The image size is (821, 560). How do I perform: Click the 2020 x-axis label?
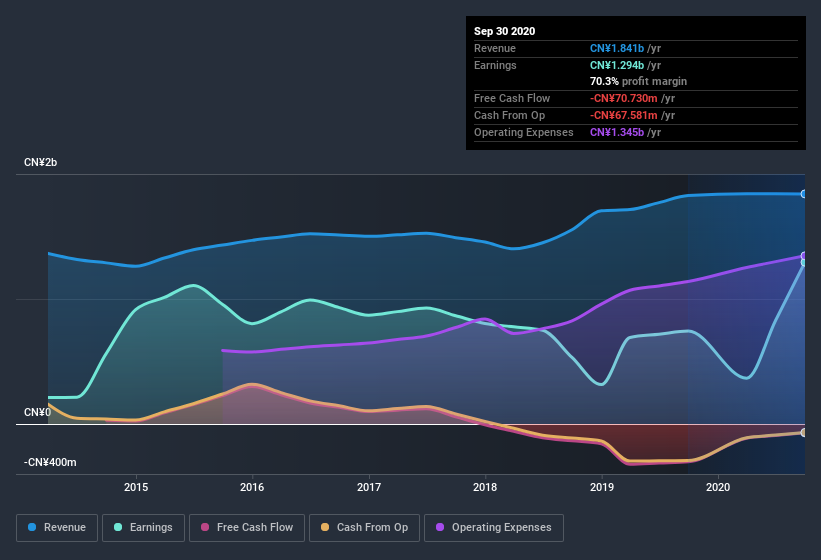pos(718,487)
